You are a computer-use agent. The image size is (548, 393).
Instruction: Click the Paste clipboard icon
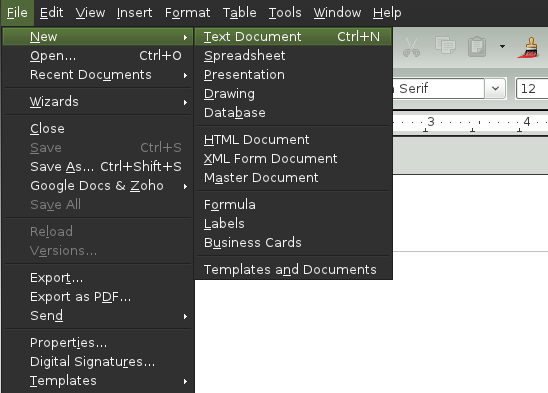[x=477, y=46]
